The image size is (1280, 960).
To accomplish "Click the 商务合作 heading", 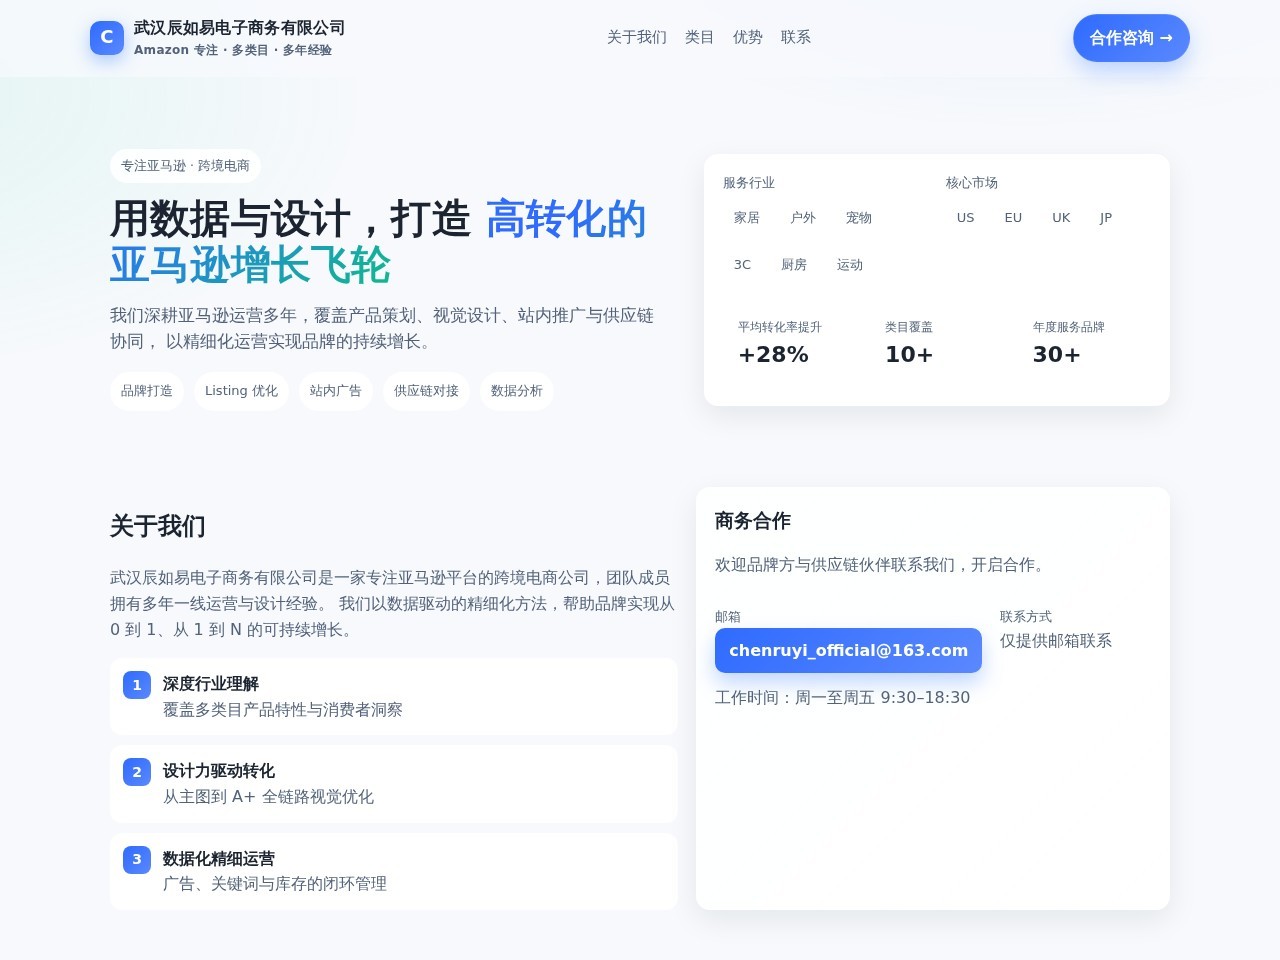I will [x=753, y=521].
